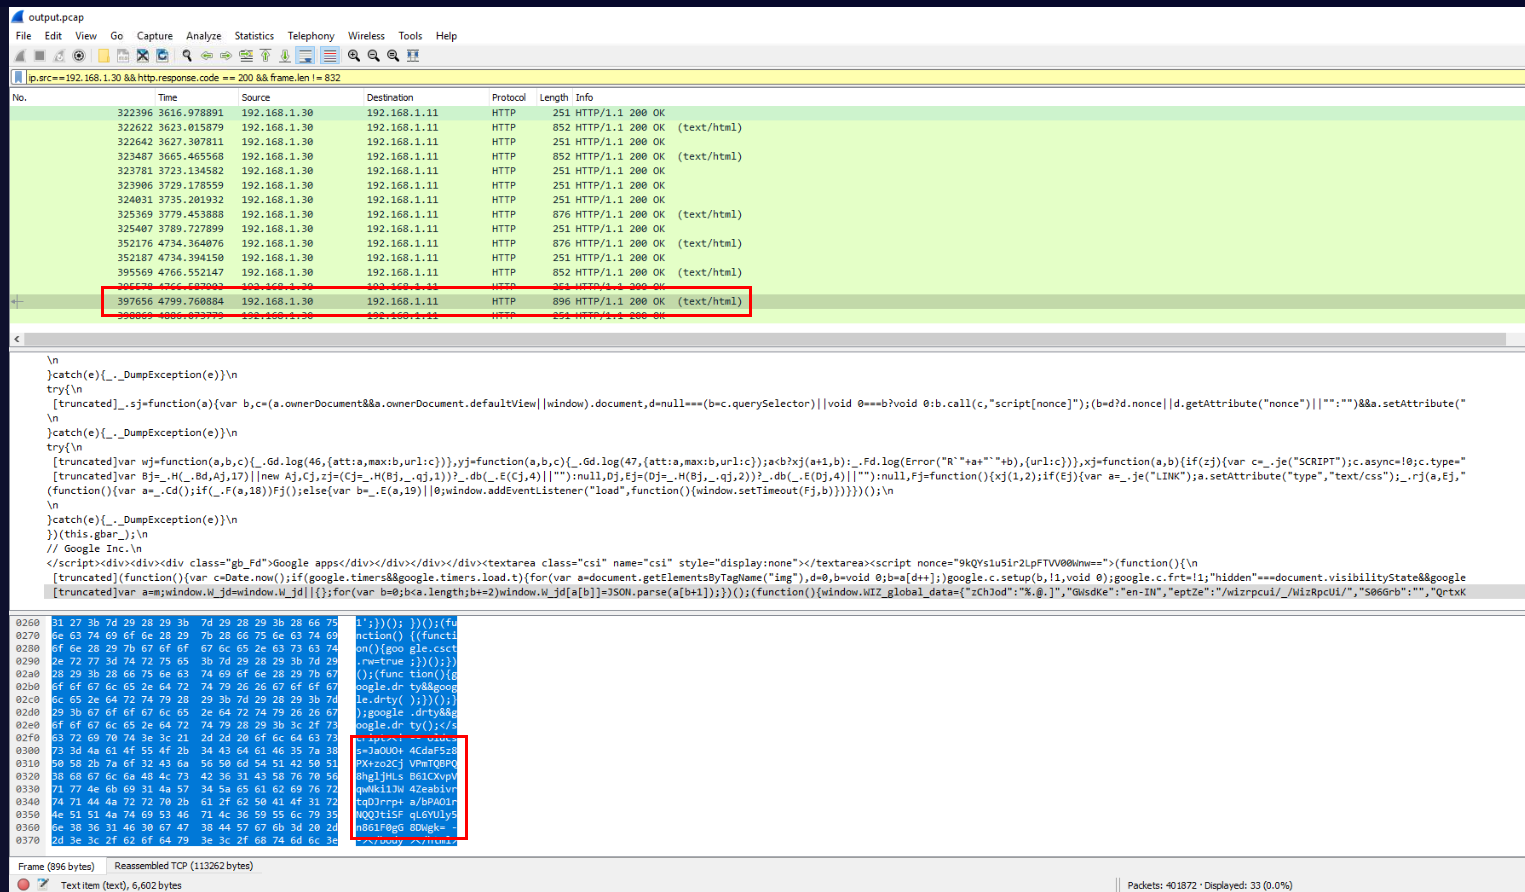
Task: Select packet number 352176
Action: (767, 244)
